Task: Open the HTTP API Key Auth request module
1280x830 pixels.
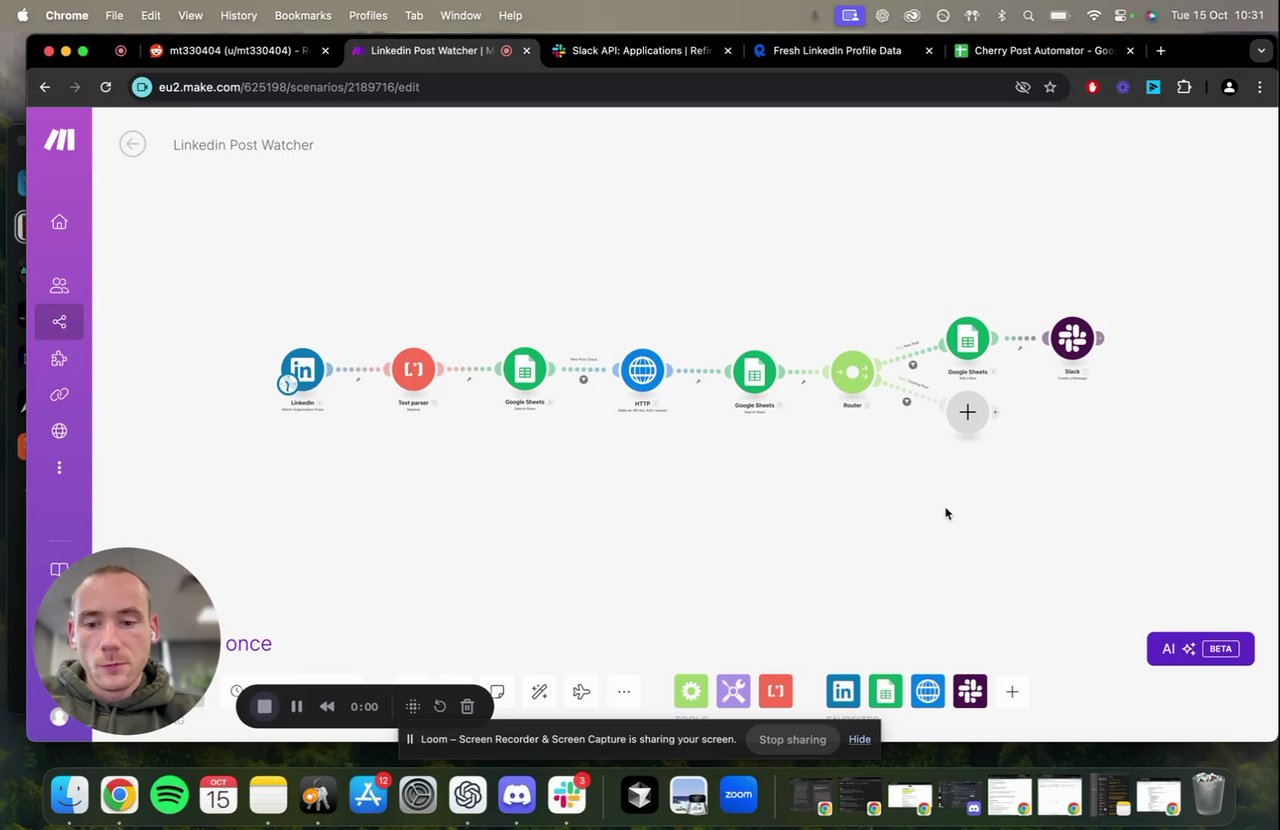Action: click(x=642, y=370)
